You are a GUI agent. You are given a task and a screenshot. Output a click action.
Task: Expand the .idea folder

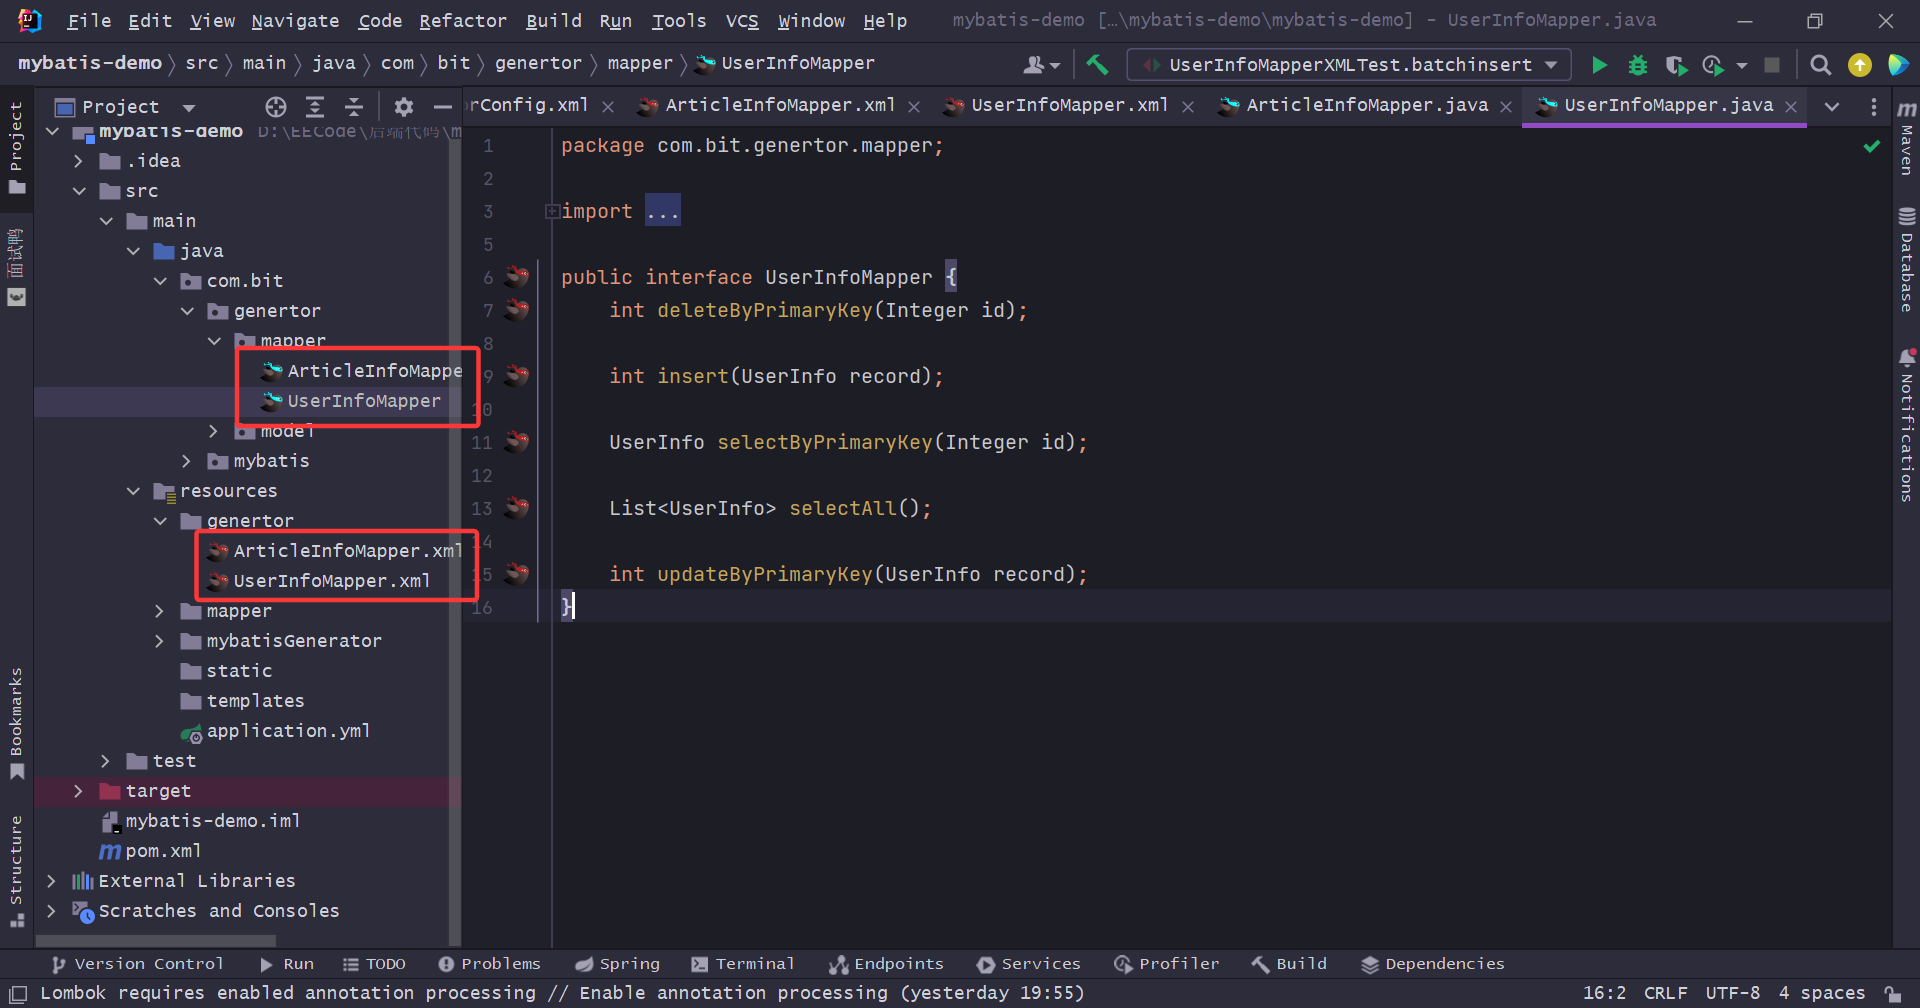click(78, 161)
